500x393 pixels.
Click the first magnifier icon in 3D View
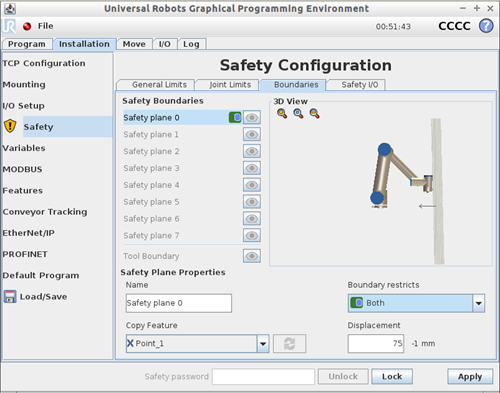[x=282, y=114]
